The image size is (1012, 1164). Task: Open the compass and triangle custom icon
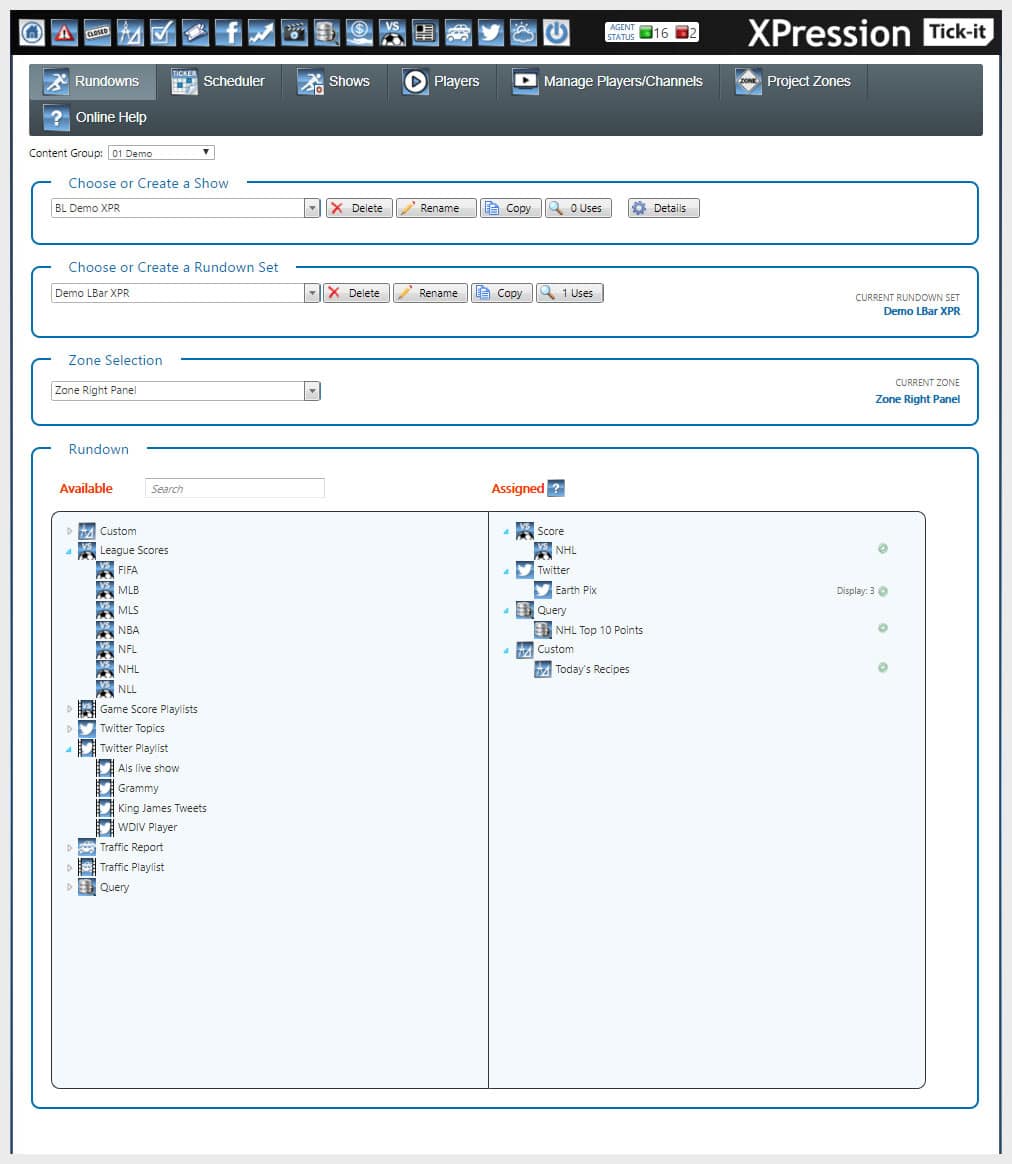point(130,33)
